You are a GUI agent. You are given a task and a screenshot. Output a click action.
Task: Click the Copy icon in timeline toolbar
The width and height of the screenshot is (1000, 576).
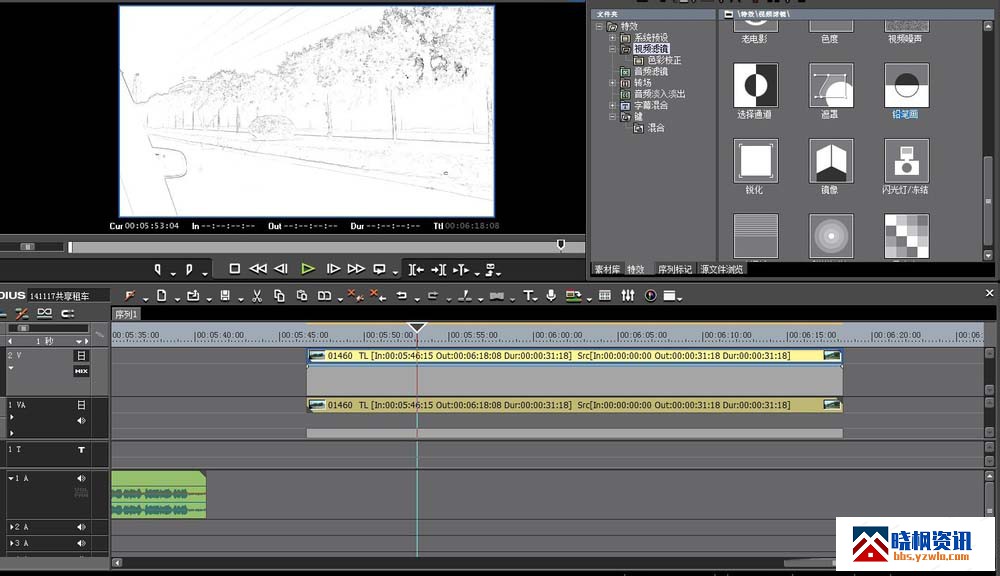(x=279, y=295)
